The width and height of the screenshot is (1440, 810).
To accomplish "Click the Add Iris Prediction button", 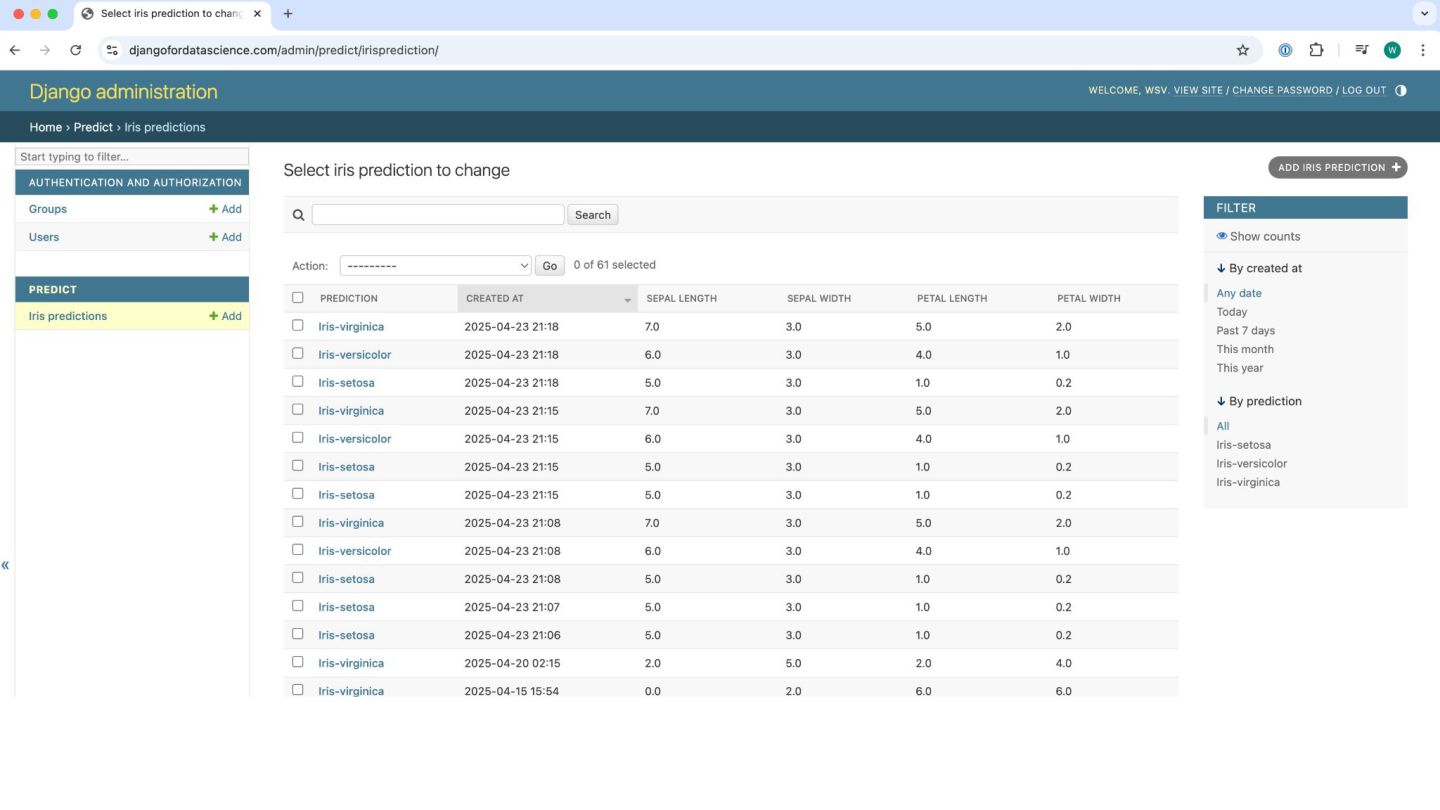I will tap(1337, 168).
